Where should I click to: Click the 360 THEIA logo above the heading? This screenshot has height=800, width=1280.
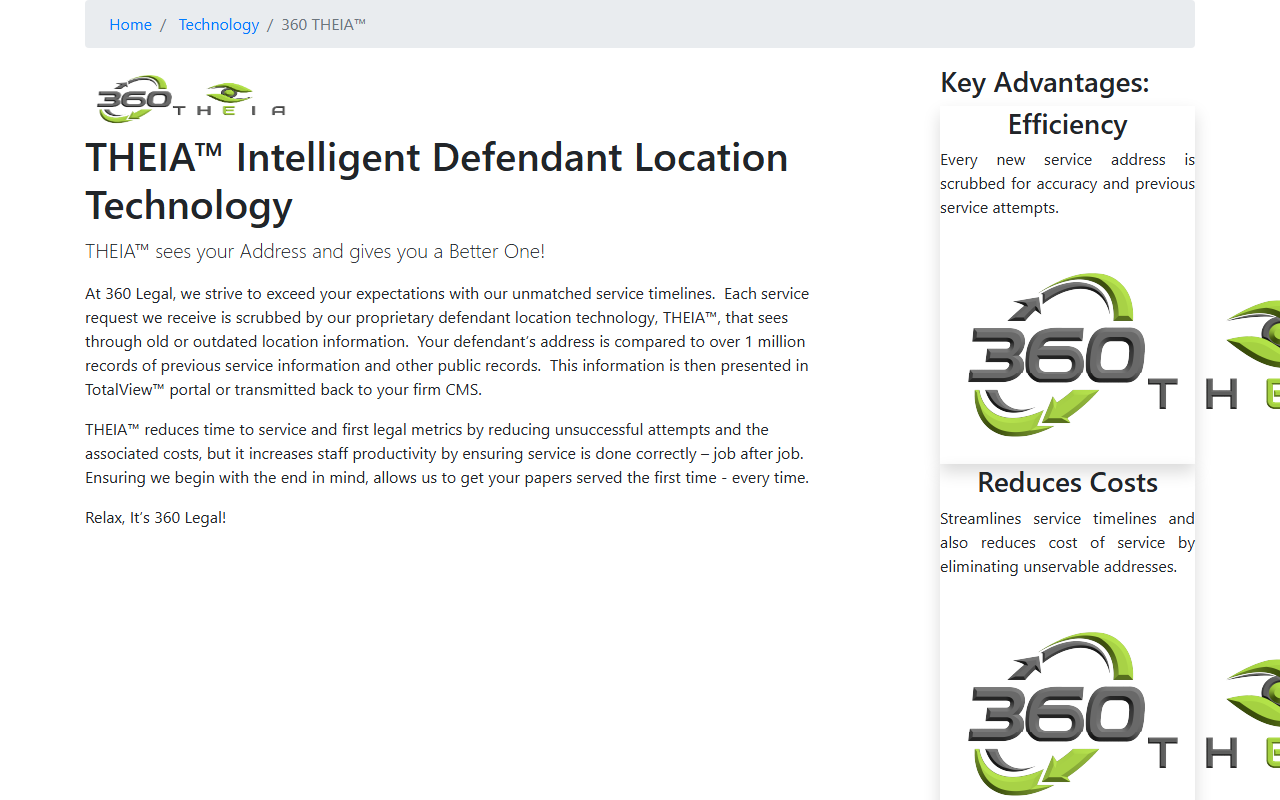click(x=190, y=99)
